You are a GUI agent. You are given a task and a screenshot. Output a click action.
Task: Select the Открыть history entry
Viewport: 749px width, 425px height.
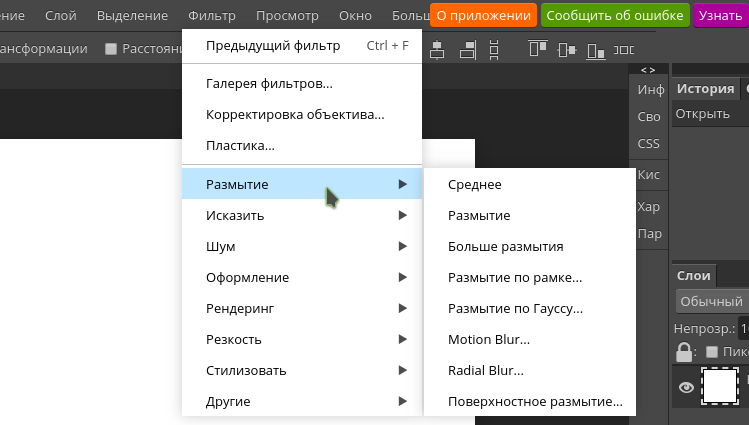[x=710, y=114]
